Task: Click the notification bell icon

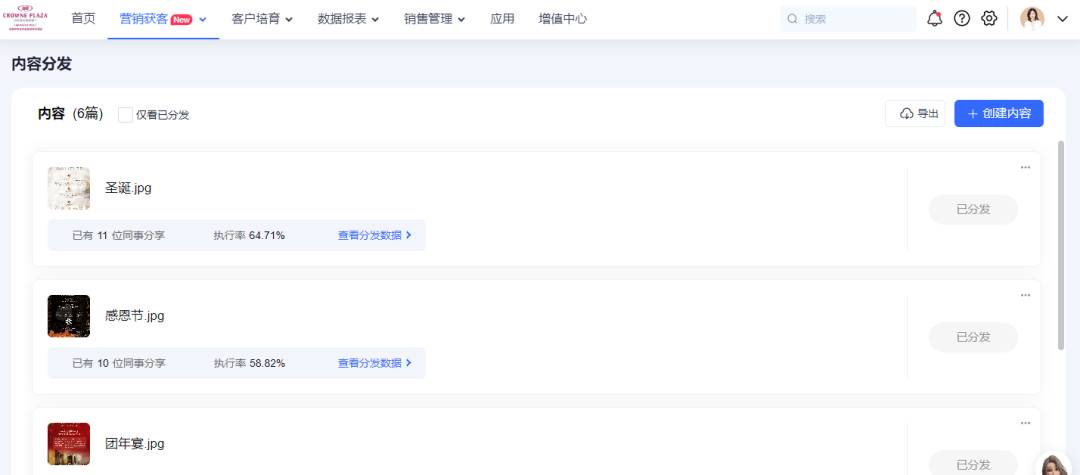Action: (935, 18)
